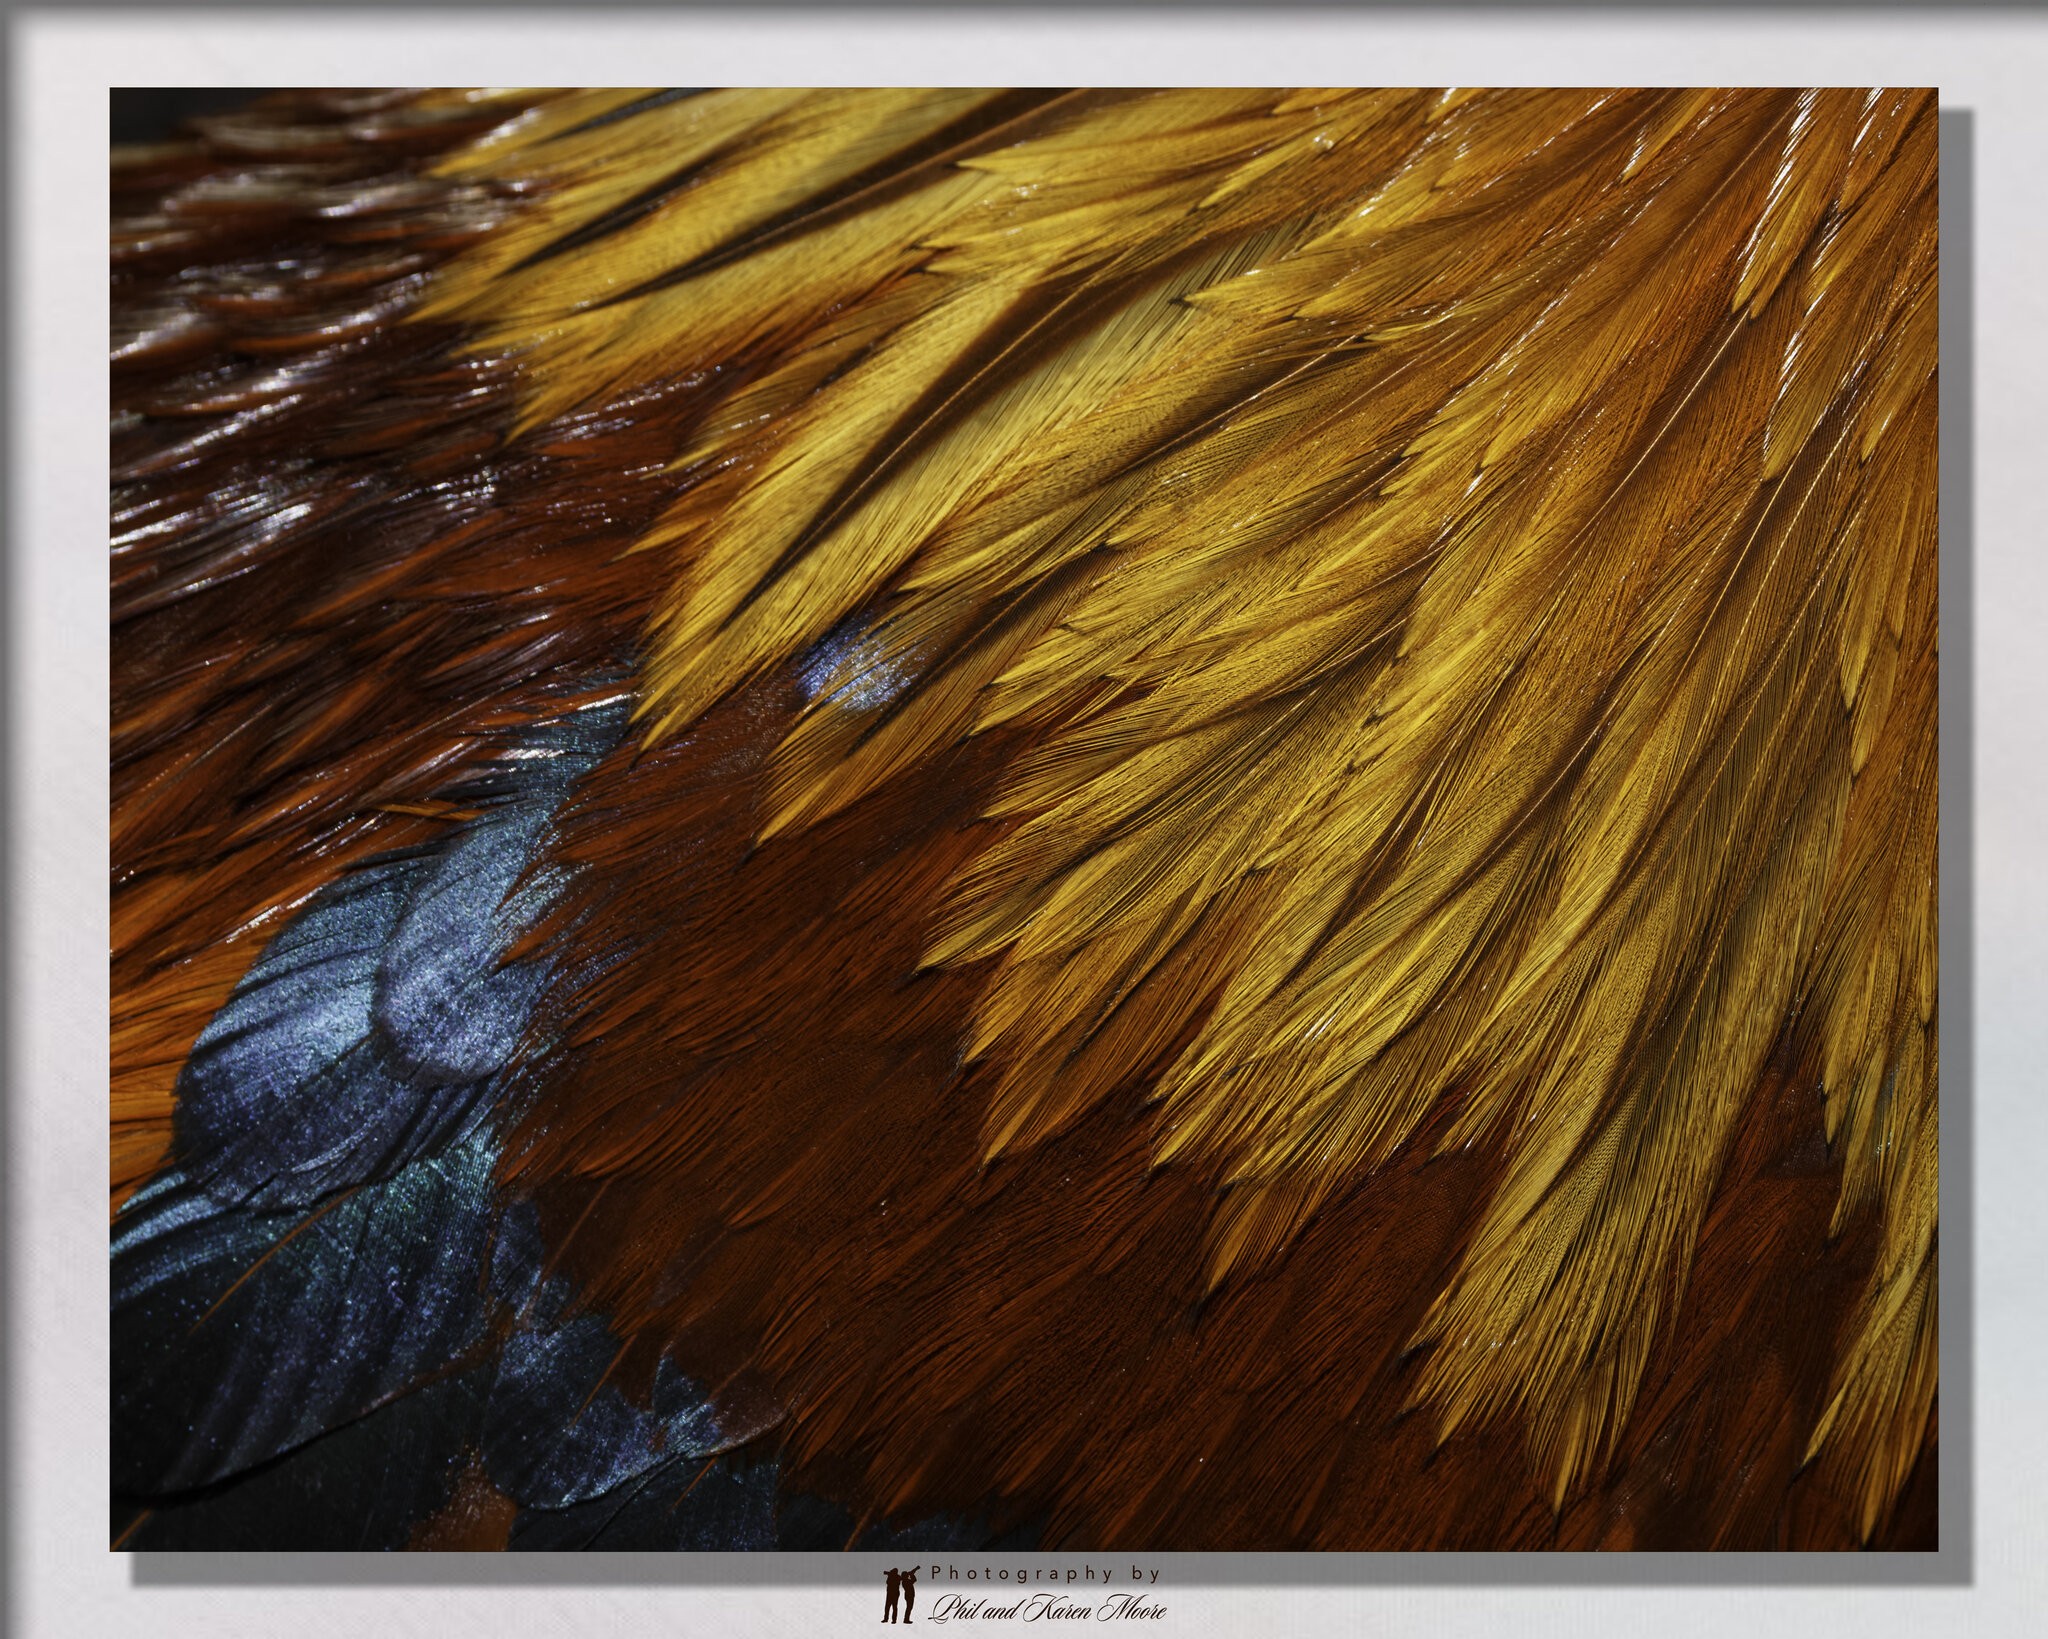Click the 'Phil and Karen Moore' signature

tap(1047, 1609)
